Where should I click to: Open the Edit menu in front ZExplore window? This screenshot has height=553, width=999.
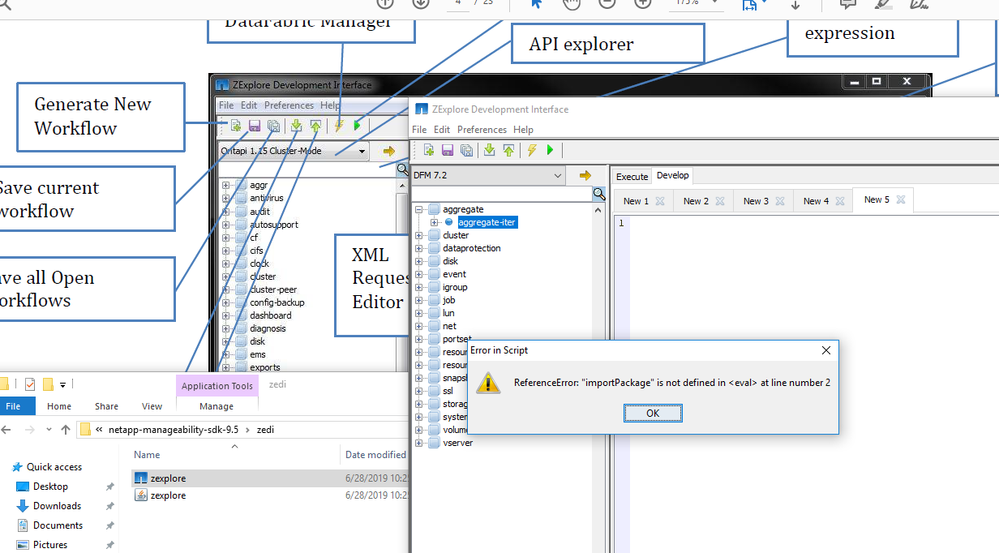(442, 129)
